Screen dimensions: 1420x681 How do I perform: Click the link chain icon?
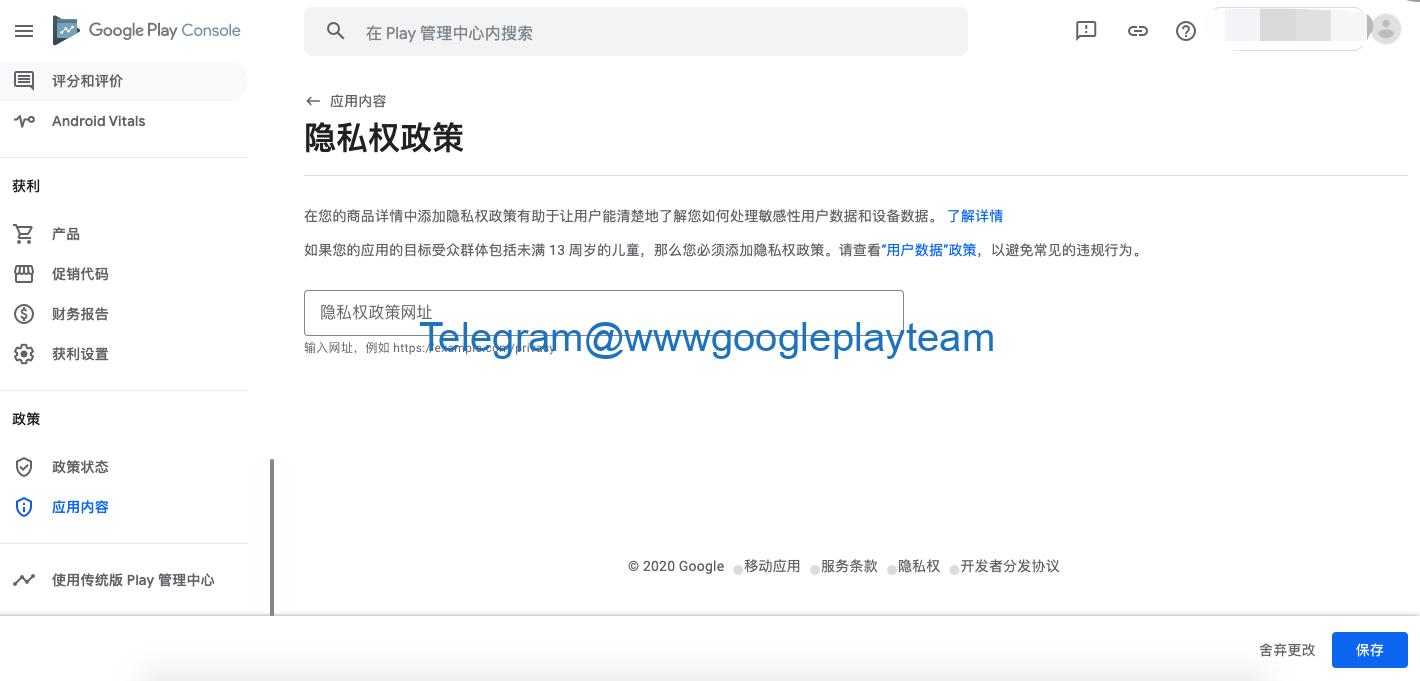(x=1137, y=31)
